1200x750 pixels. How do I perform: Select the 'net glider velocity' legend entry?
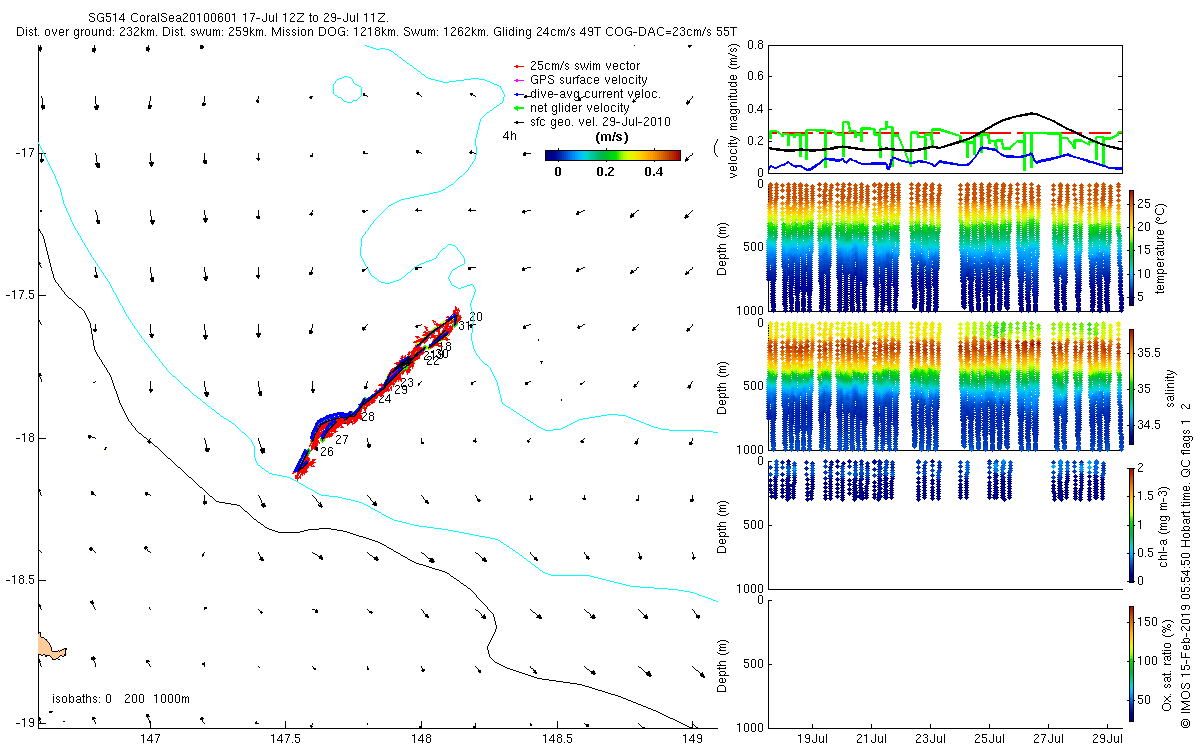coord(580,108)
